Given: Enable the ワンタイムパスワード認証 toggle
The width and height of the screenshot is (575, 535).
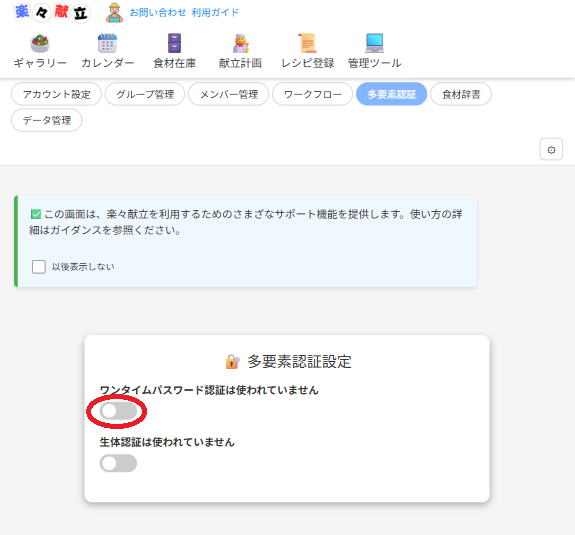Looking at the screenshot, I should [x=118, y=411].
